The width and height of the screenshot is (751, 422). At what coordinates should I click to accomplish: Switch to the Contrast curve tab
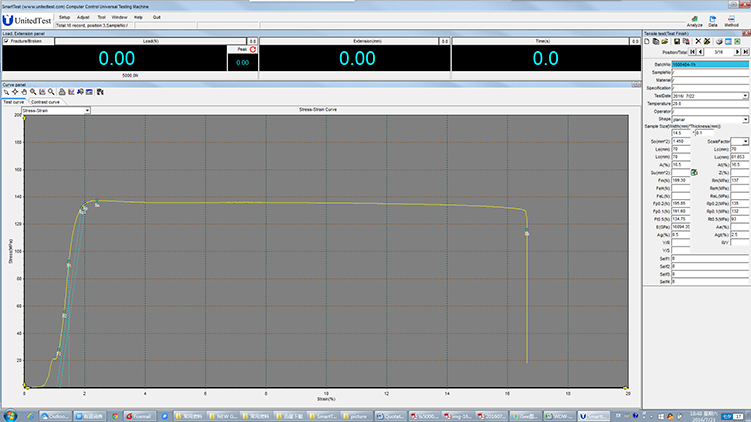click(x=45, y=102)
